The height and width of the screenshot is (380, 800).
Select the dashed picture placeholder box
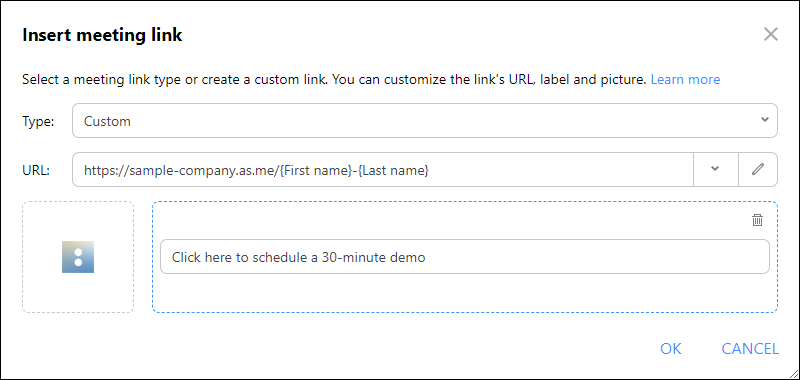pos(78,257)
